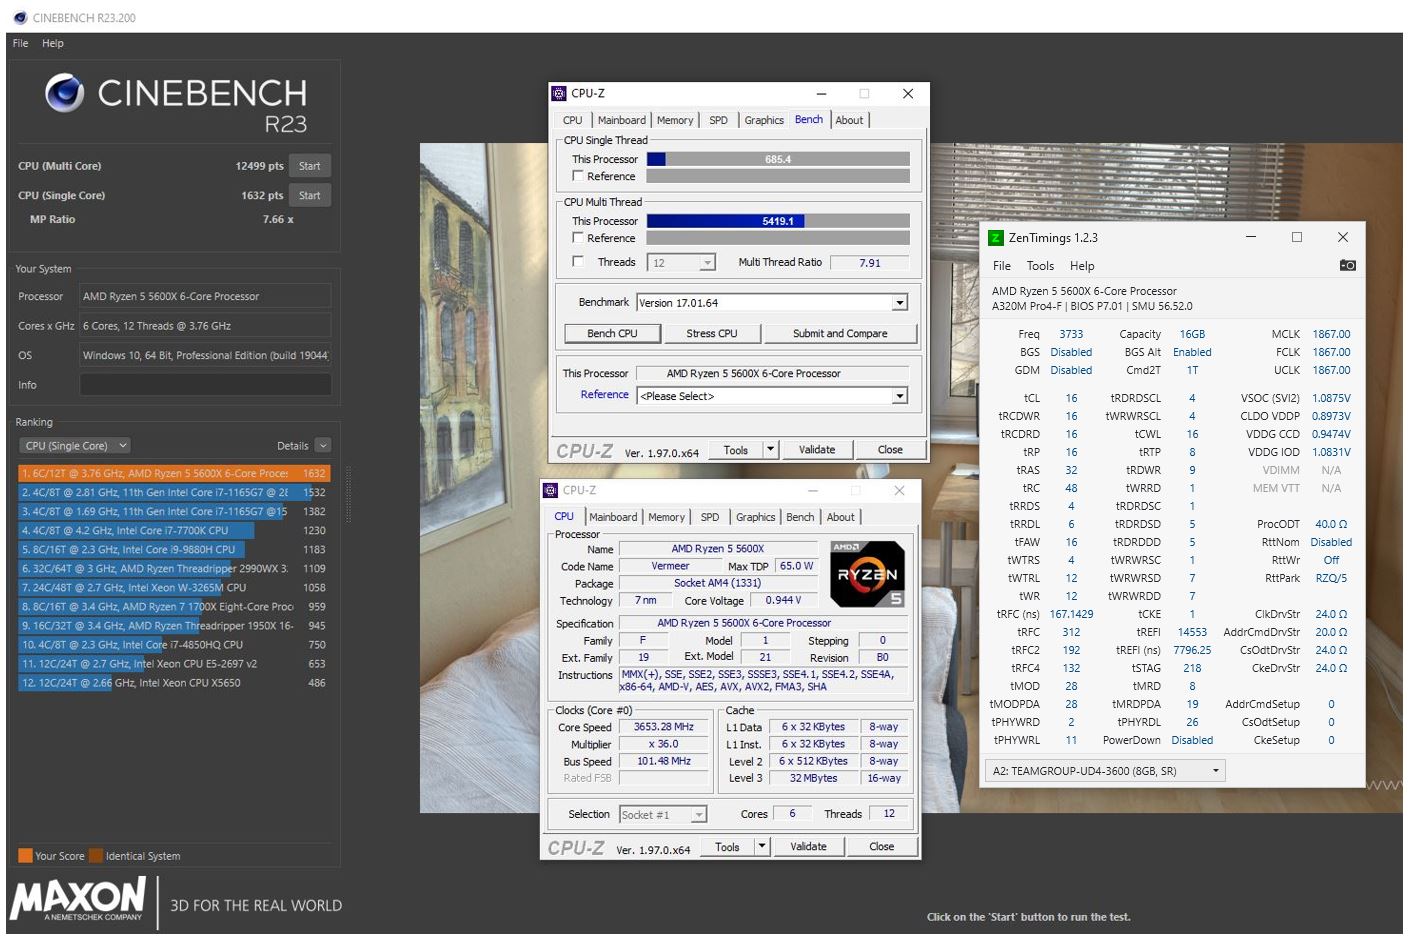This screenshot has width=1411, height=942.
Task: Click Tools button in CPU-Z Bench window
Action: point(736,450)
